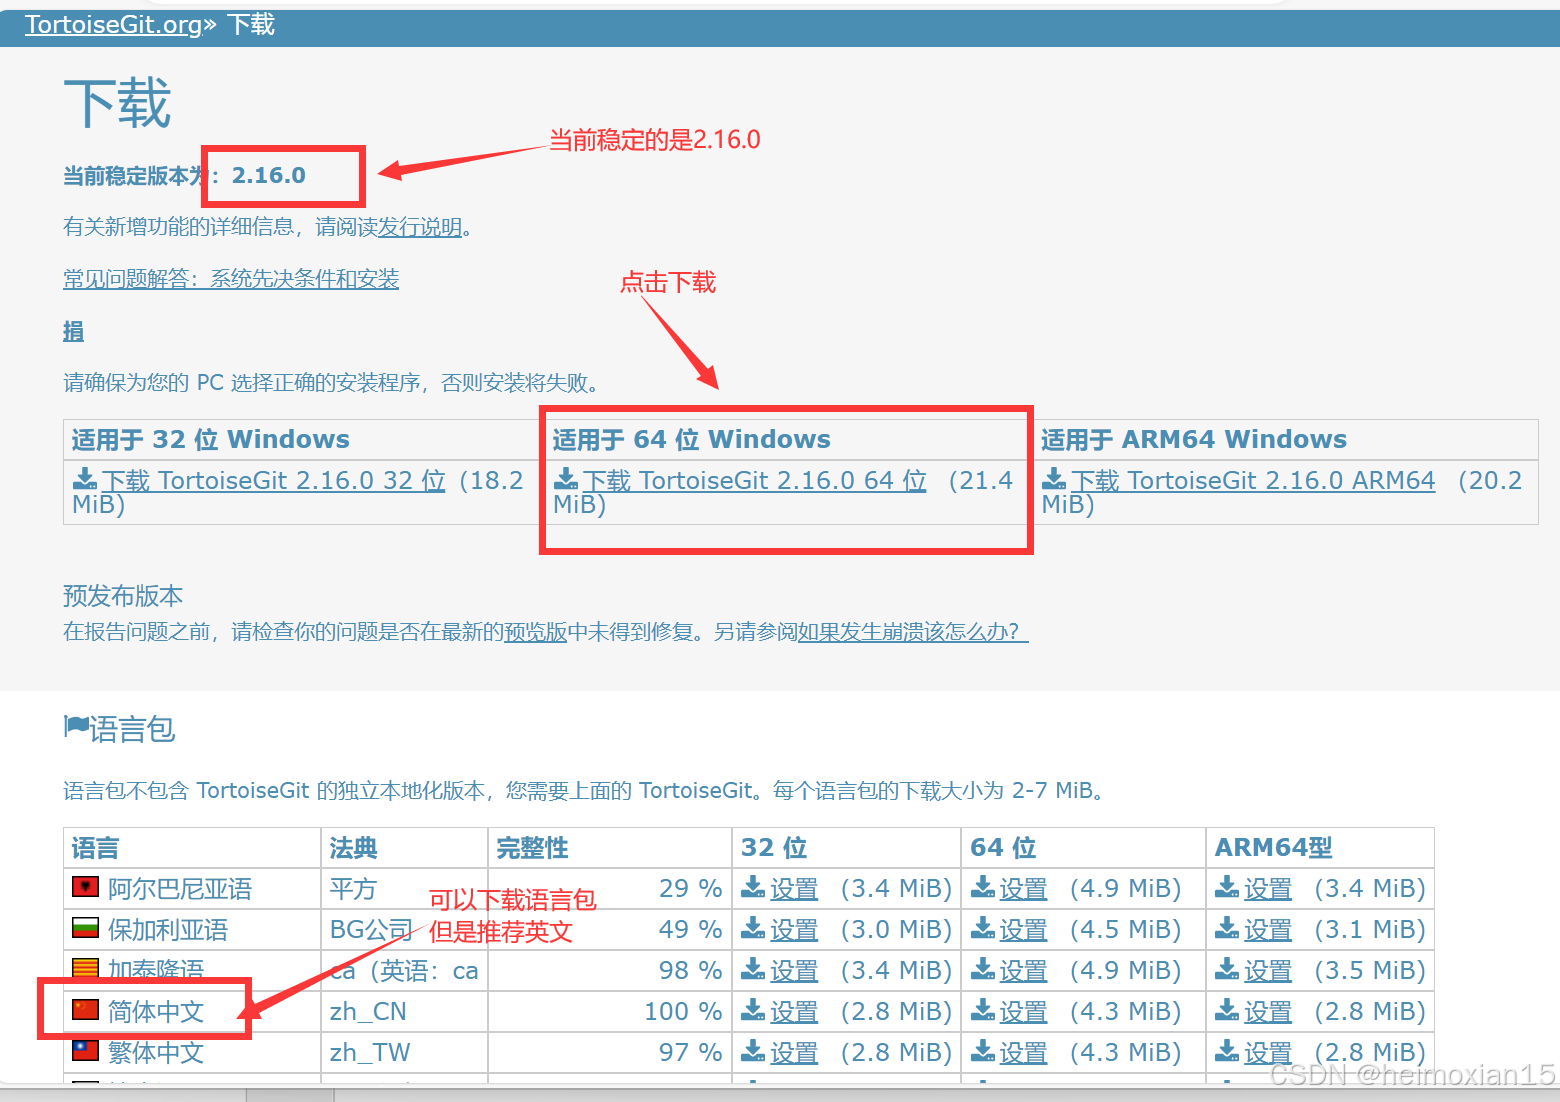Click the download icon for 繁体中文 64 位
The width and height of the screenshot is (1560, 1102).
(x=983, y=1051)
